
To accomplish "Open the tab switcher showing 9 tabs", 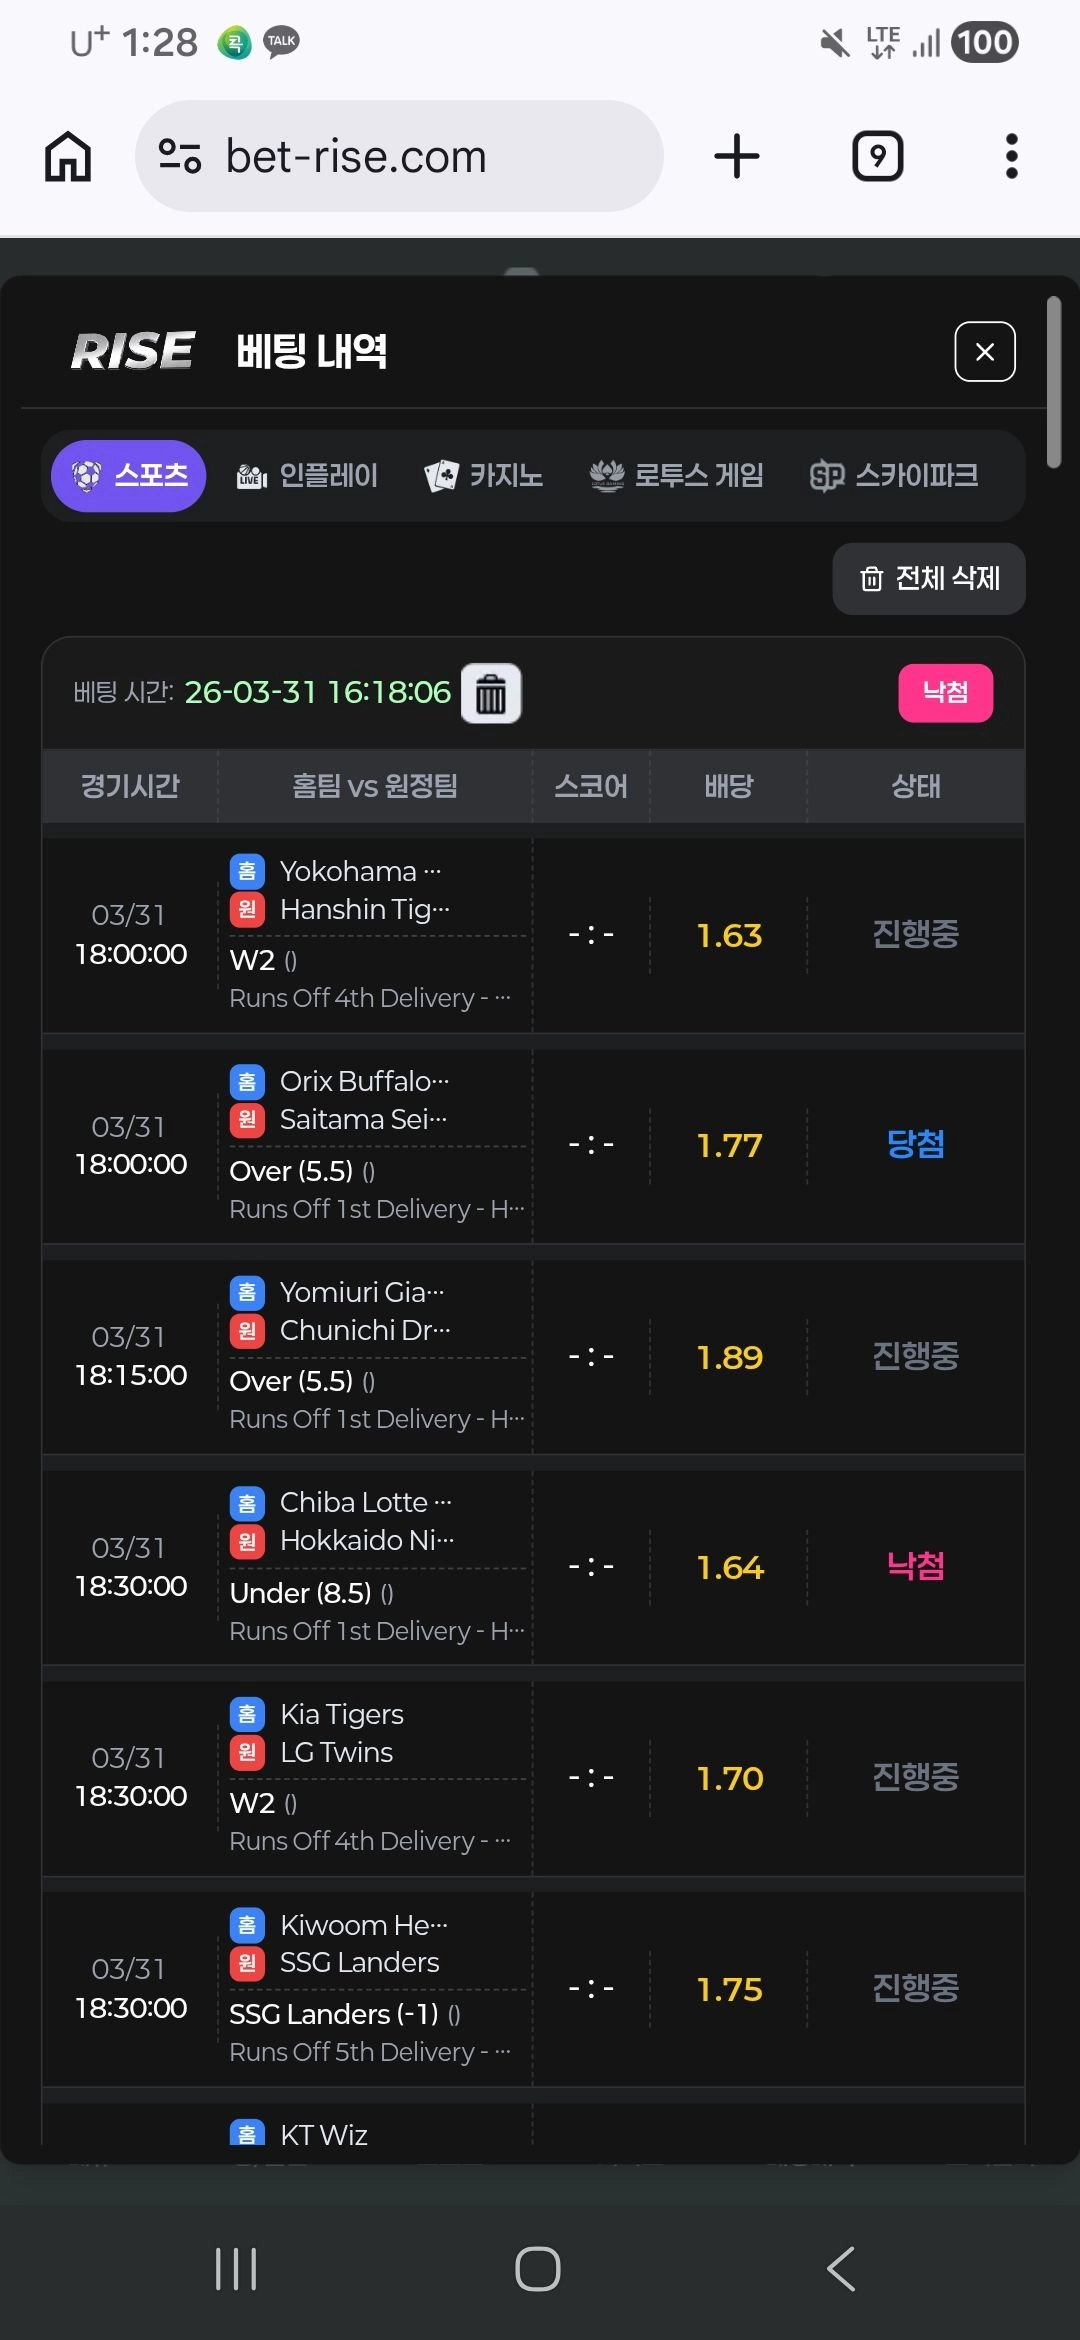I will point(878,156).
